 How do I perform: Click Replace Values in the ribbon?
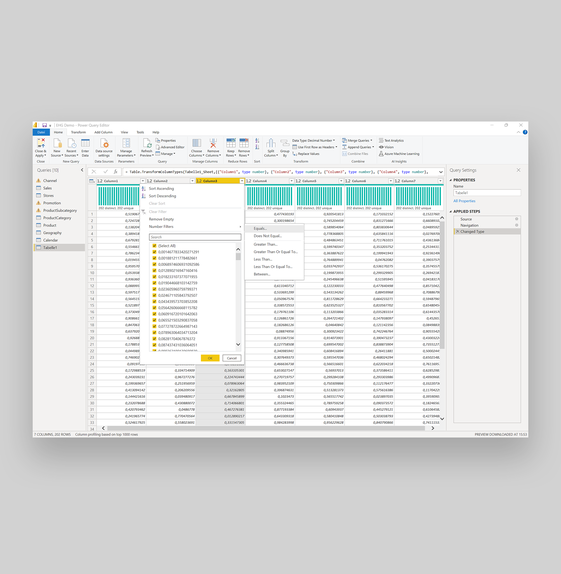tap(306, 154)
